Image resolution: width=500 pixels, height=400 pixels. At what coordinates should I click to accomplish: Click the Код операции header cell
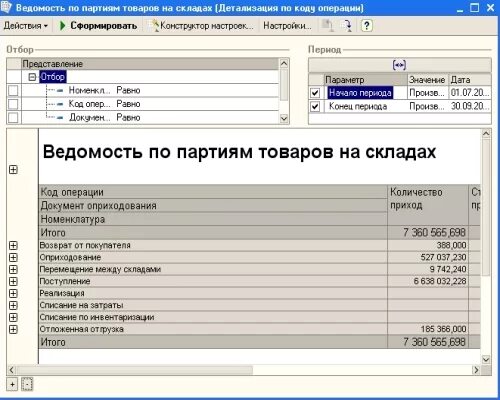(x=213, y=192)
